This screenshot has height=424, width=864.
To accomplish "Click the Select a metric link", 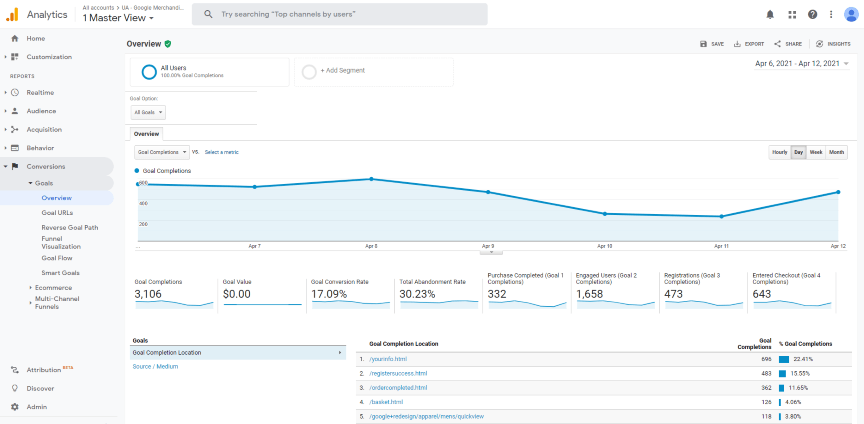I will [222, 152].
